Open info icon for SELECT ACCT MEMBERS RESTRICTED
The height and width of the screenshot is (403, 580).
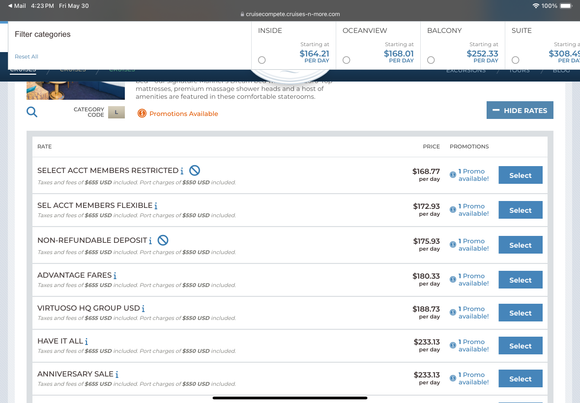(x=182, y=171)
